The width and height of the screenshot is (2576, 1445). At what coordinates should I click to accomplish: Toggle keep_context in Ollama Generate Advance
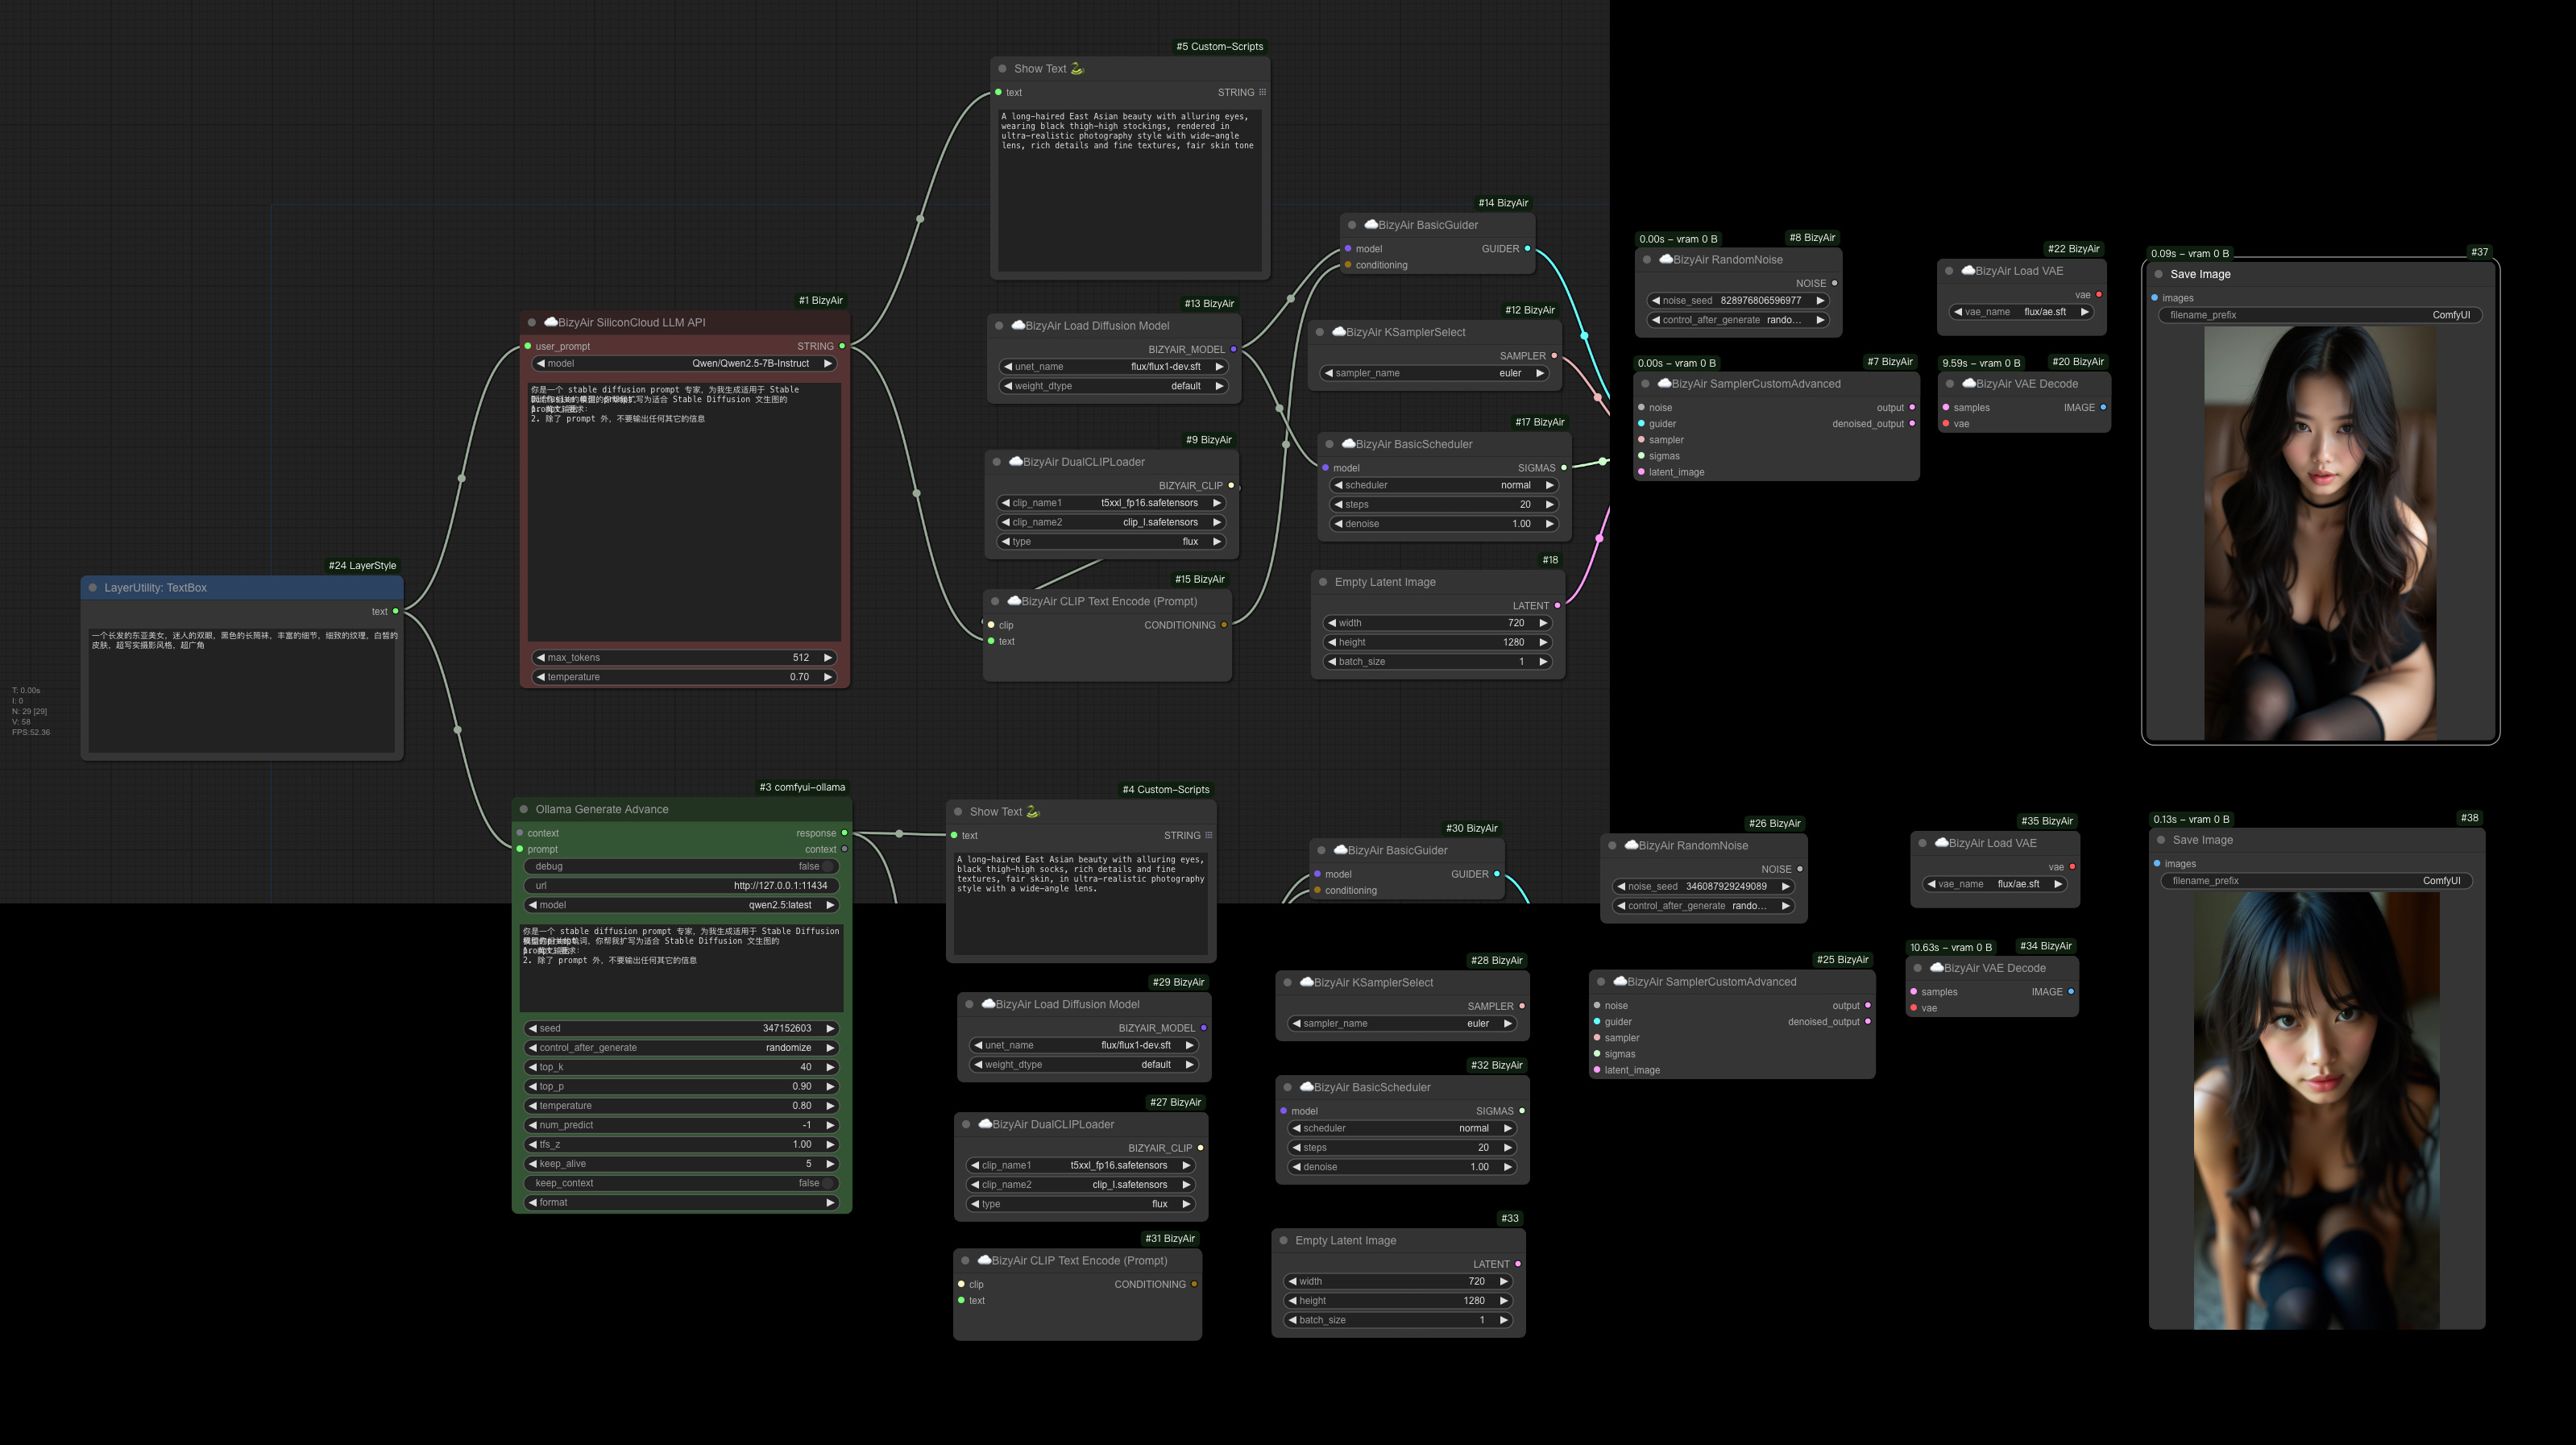[x=828, y=1182]
